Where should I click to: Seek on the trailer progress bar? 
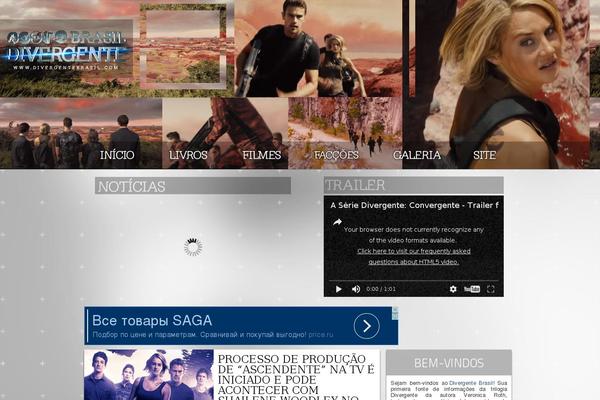tap(414, 281)
